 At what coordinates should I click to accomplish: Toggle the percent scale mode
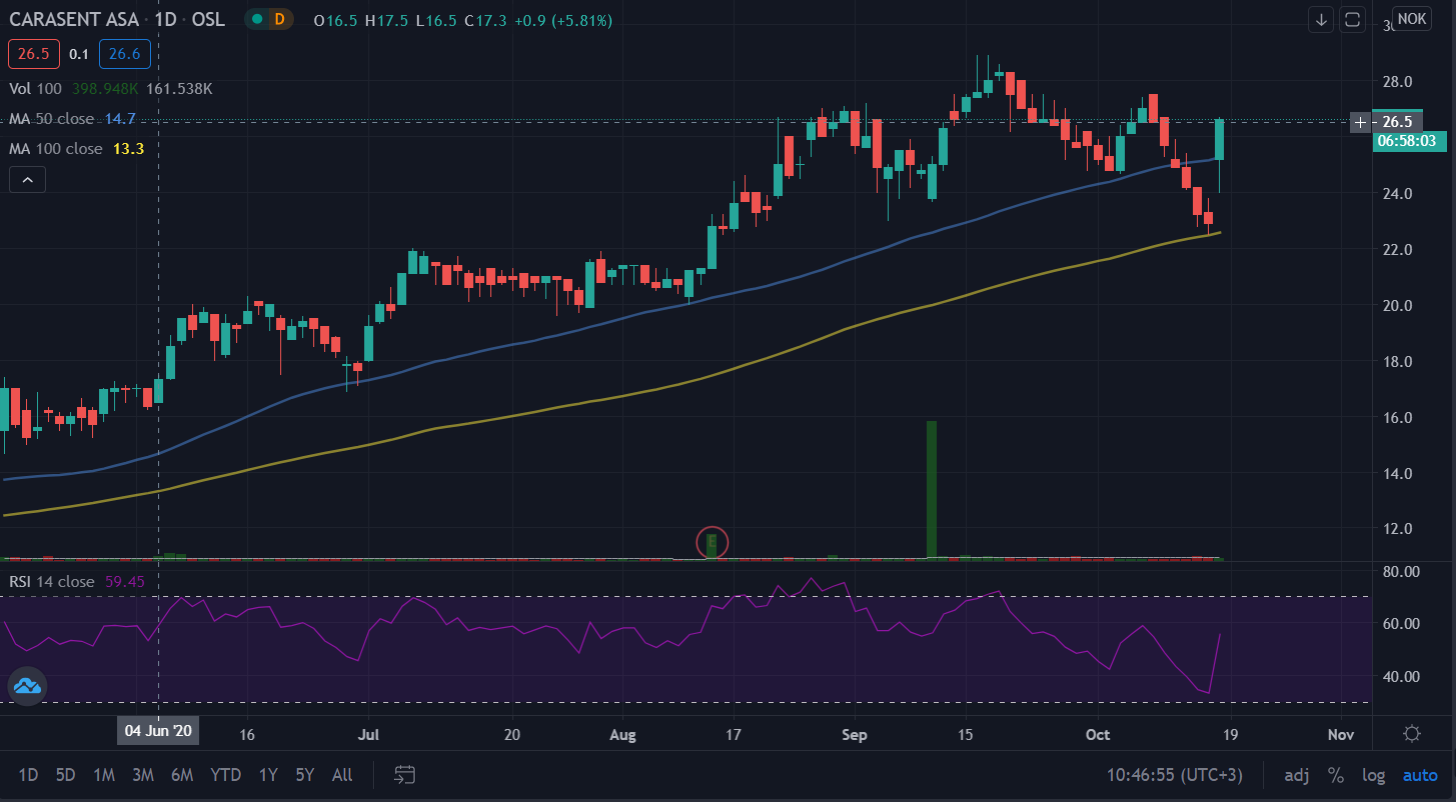(x=1335, y=775)
